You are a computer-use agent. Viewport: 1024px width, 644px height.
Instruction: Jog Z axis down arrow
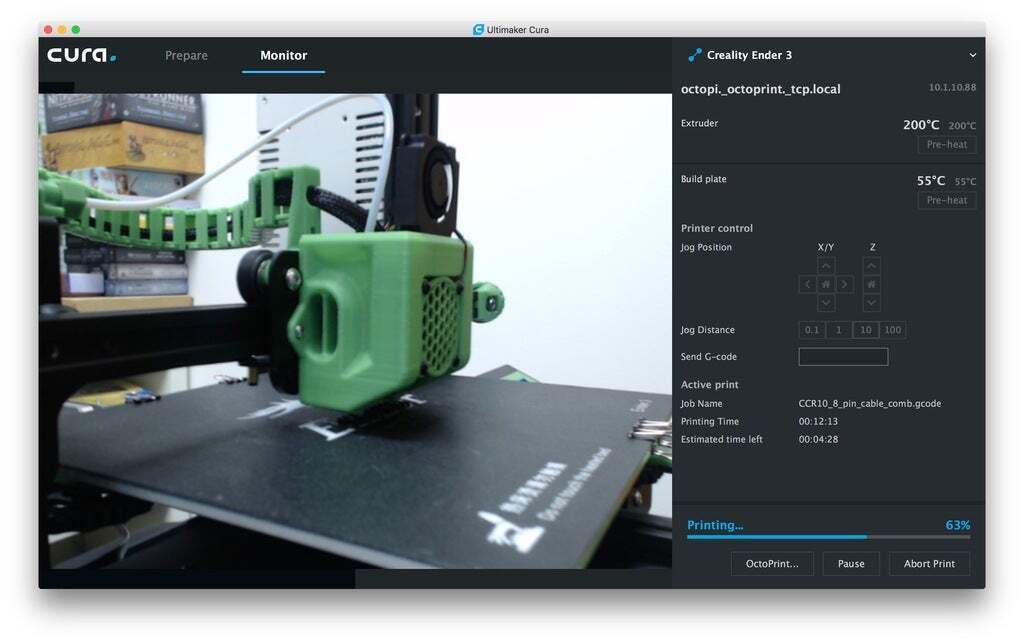tap(871, 302)
